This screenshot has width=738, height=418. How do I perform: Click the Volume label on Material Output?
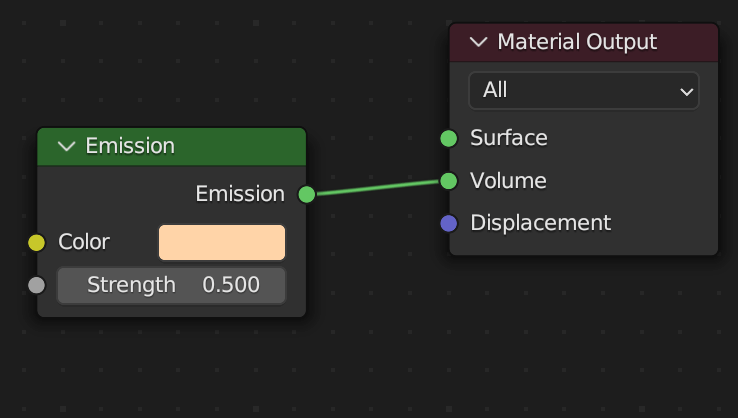click(508, 181)
